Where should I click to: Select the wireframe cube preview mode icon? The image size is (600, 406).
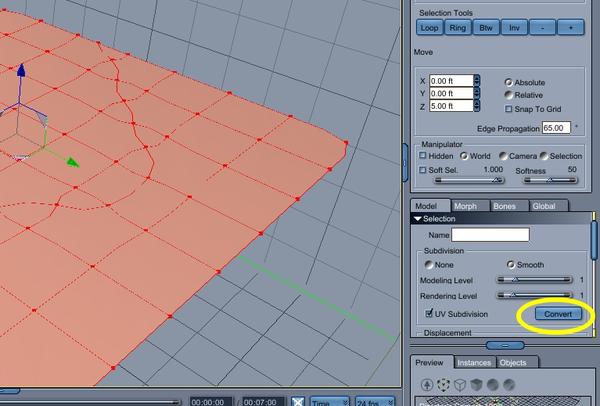tap(460, 385)
